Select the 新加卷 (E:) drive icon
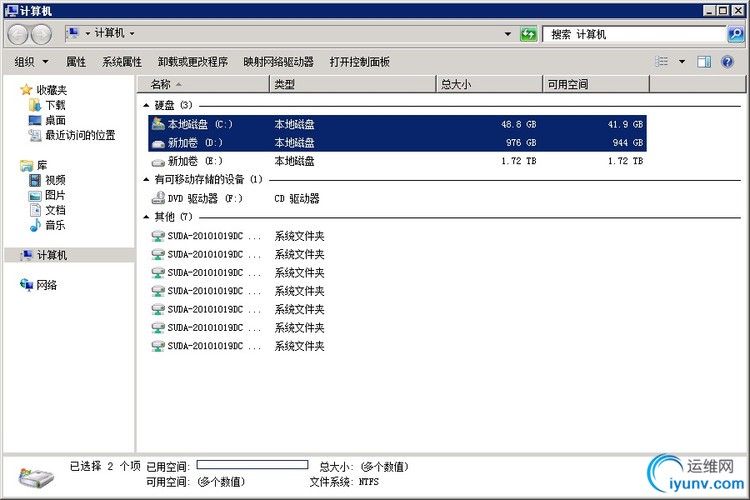 (158, 162)
